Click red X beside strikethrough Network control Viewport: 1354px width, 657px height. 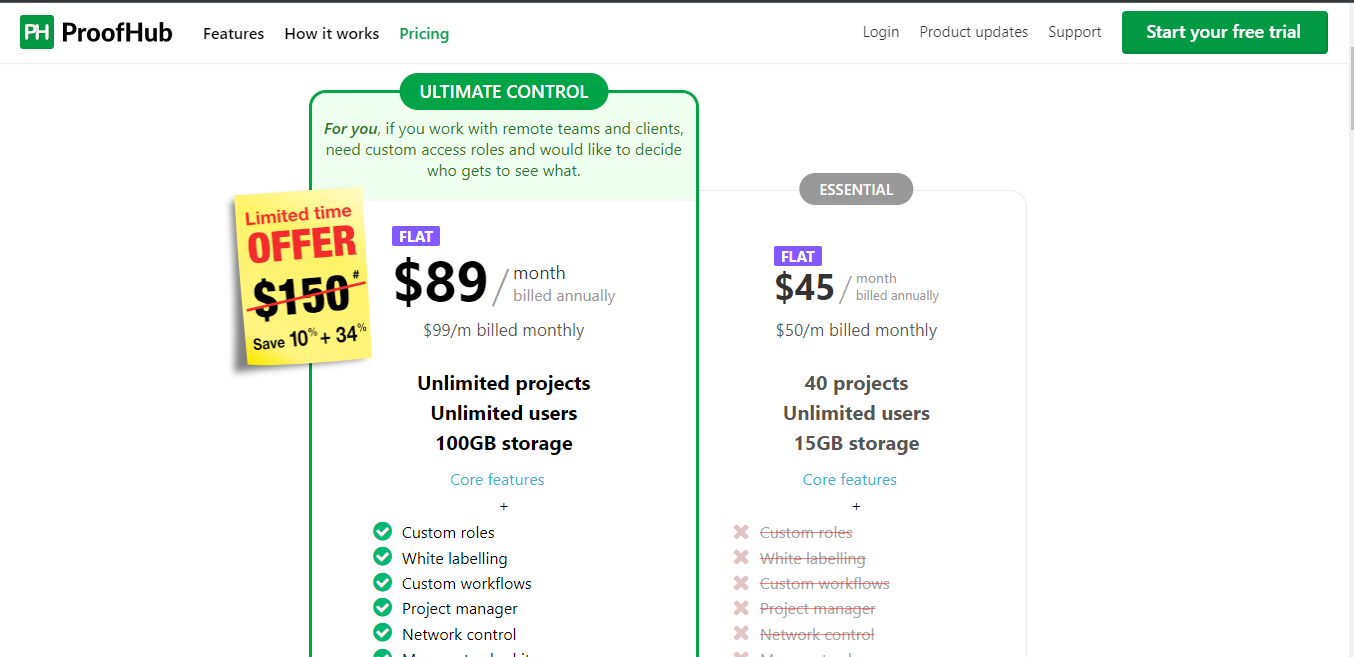[741, 634]
